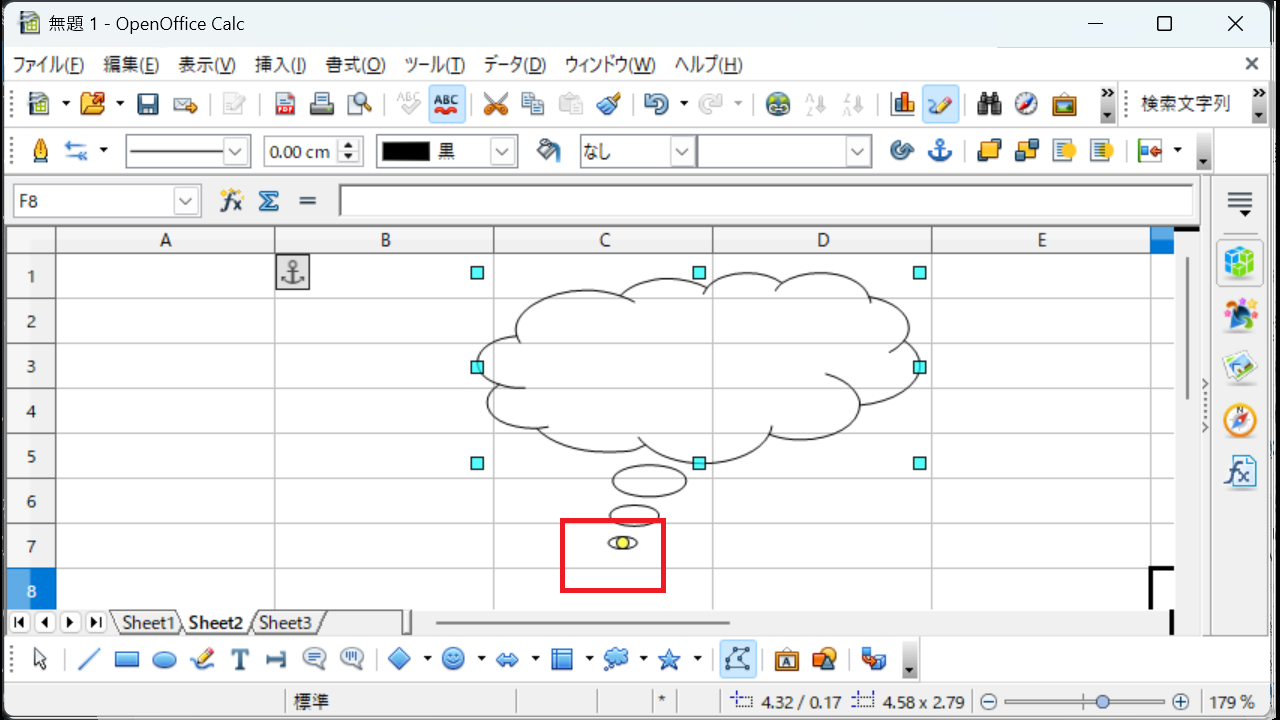Expand Symbol Shapes smiley dropdown arrow
Image resolution: width=1280 pixels, height=720 pixels.
click(481, 659)
